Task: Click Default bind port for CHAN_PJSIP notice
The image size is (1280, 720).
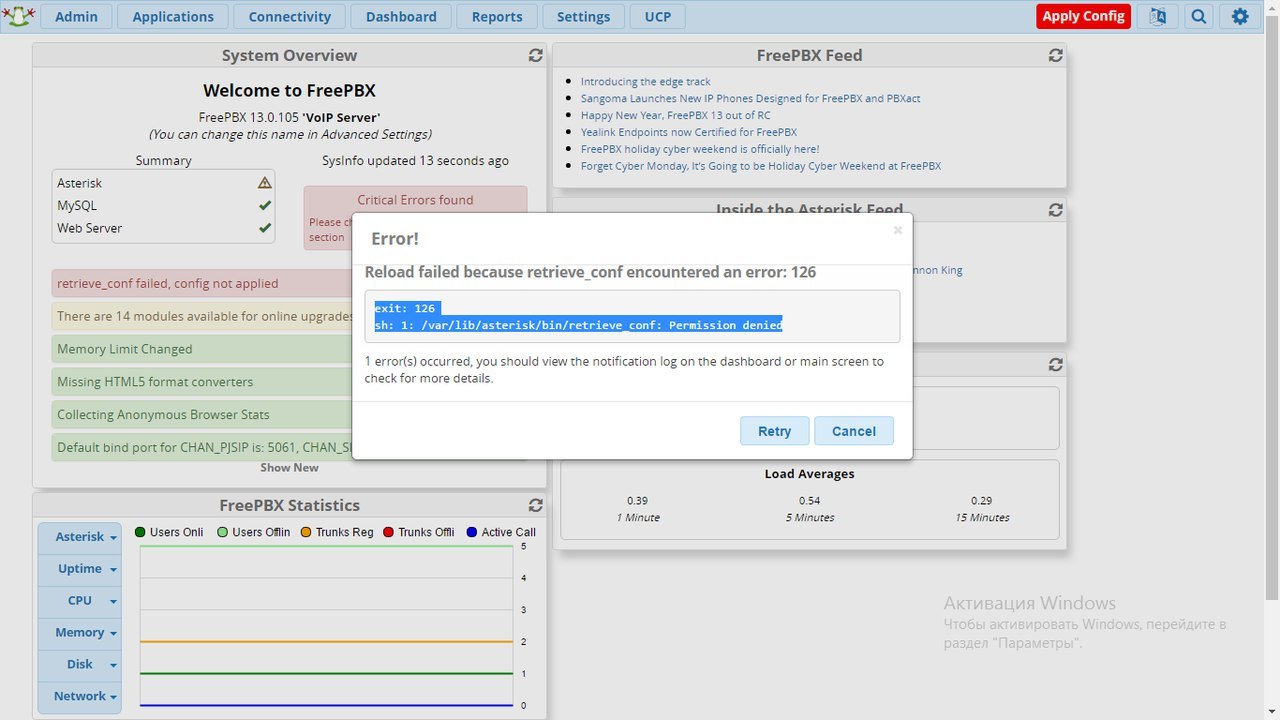Action: [201, 448]
